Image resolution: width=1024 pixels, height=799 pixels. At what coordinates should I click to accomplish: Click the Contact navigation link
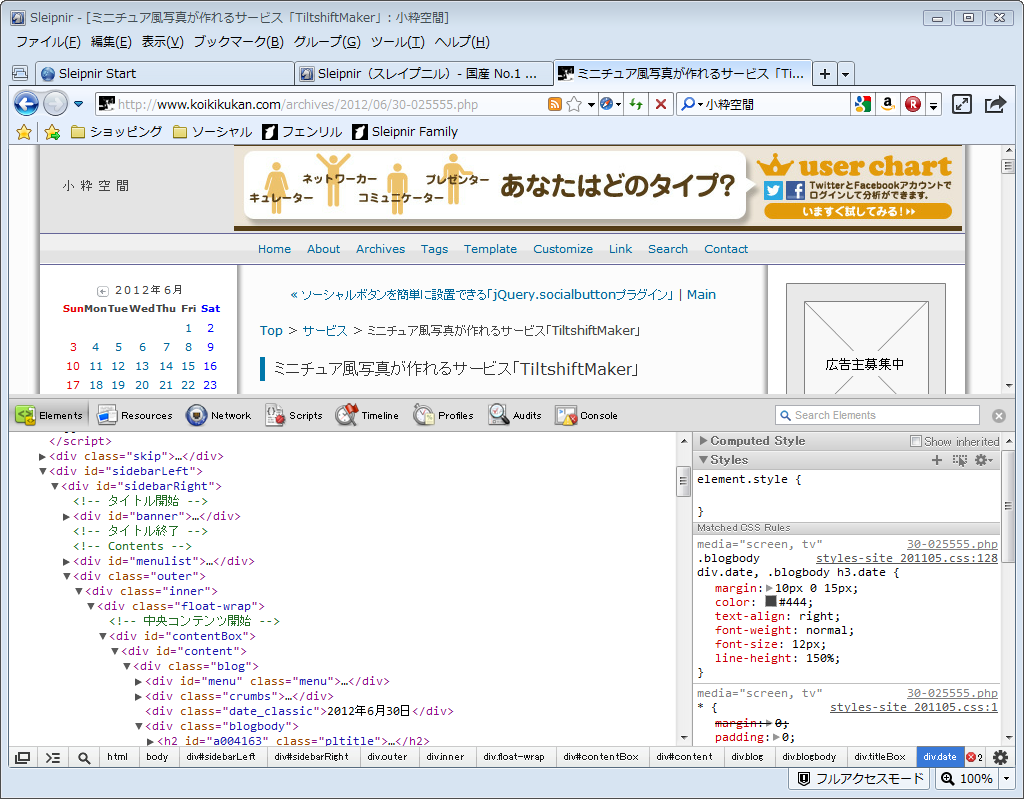(x=726, y=249)
